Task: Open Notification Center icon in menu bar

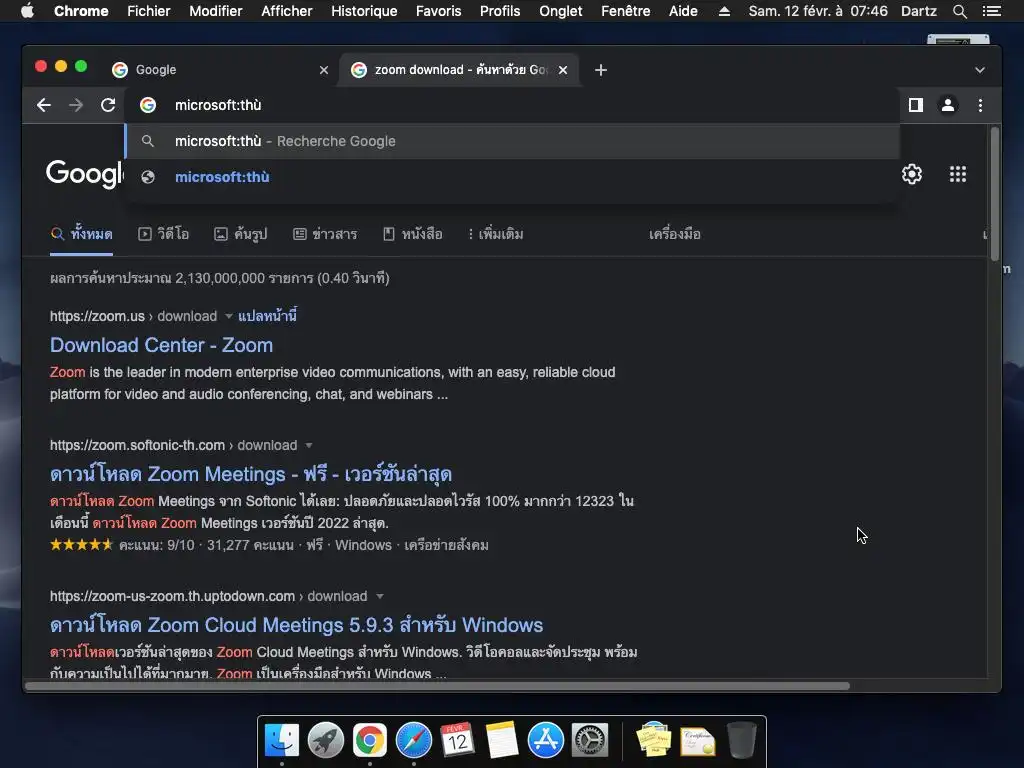Action: [x=991, y=11]
